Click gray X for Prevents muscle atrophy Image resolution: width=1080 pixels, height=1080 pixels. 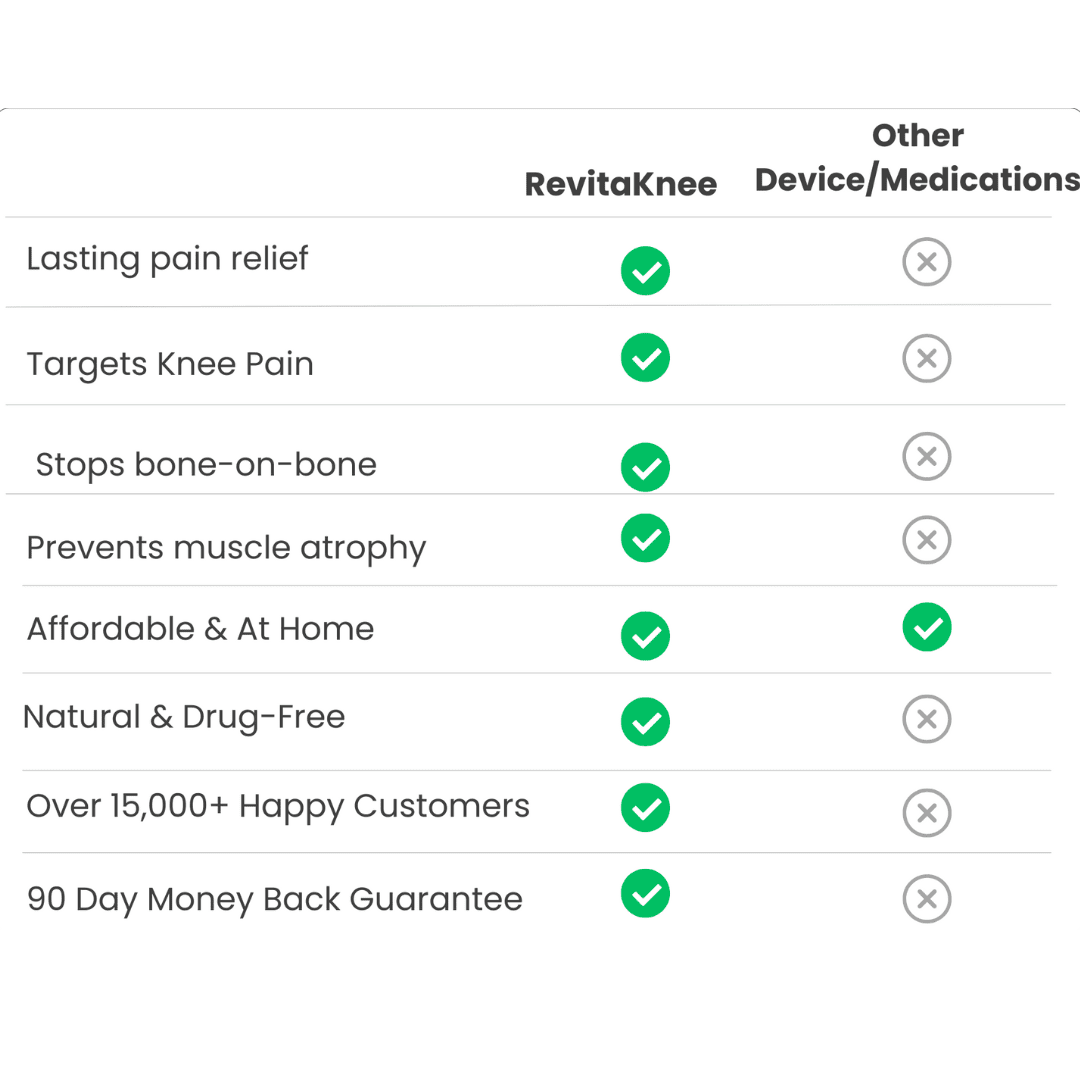pos(927,539)
